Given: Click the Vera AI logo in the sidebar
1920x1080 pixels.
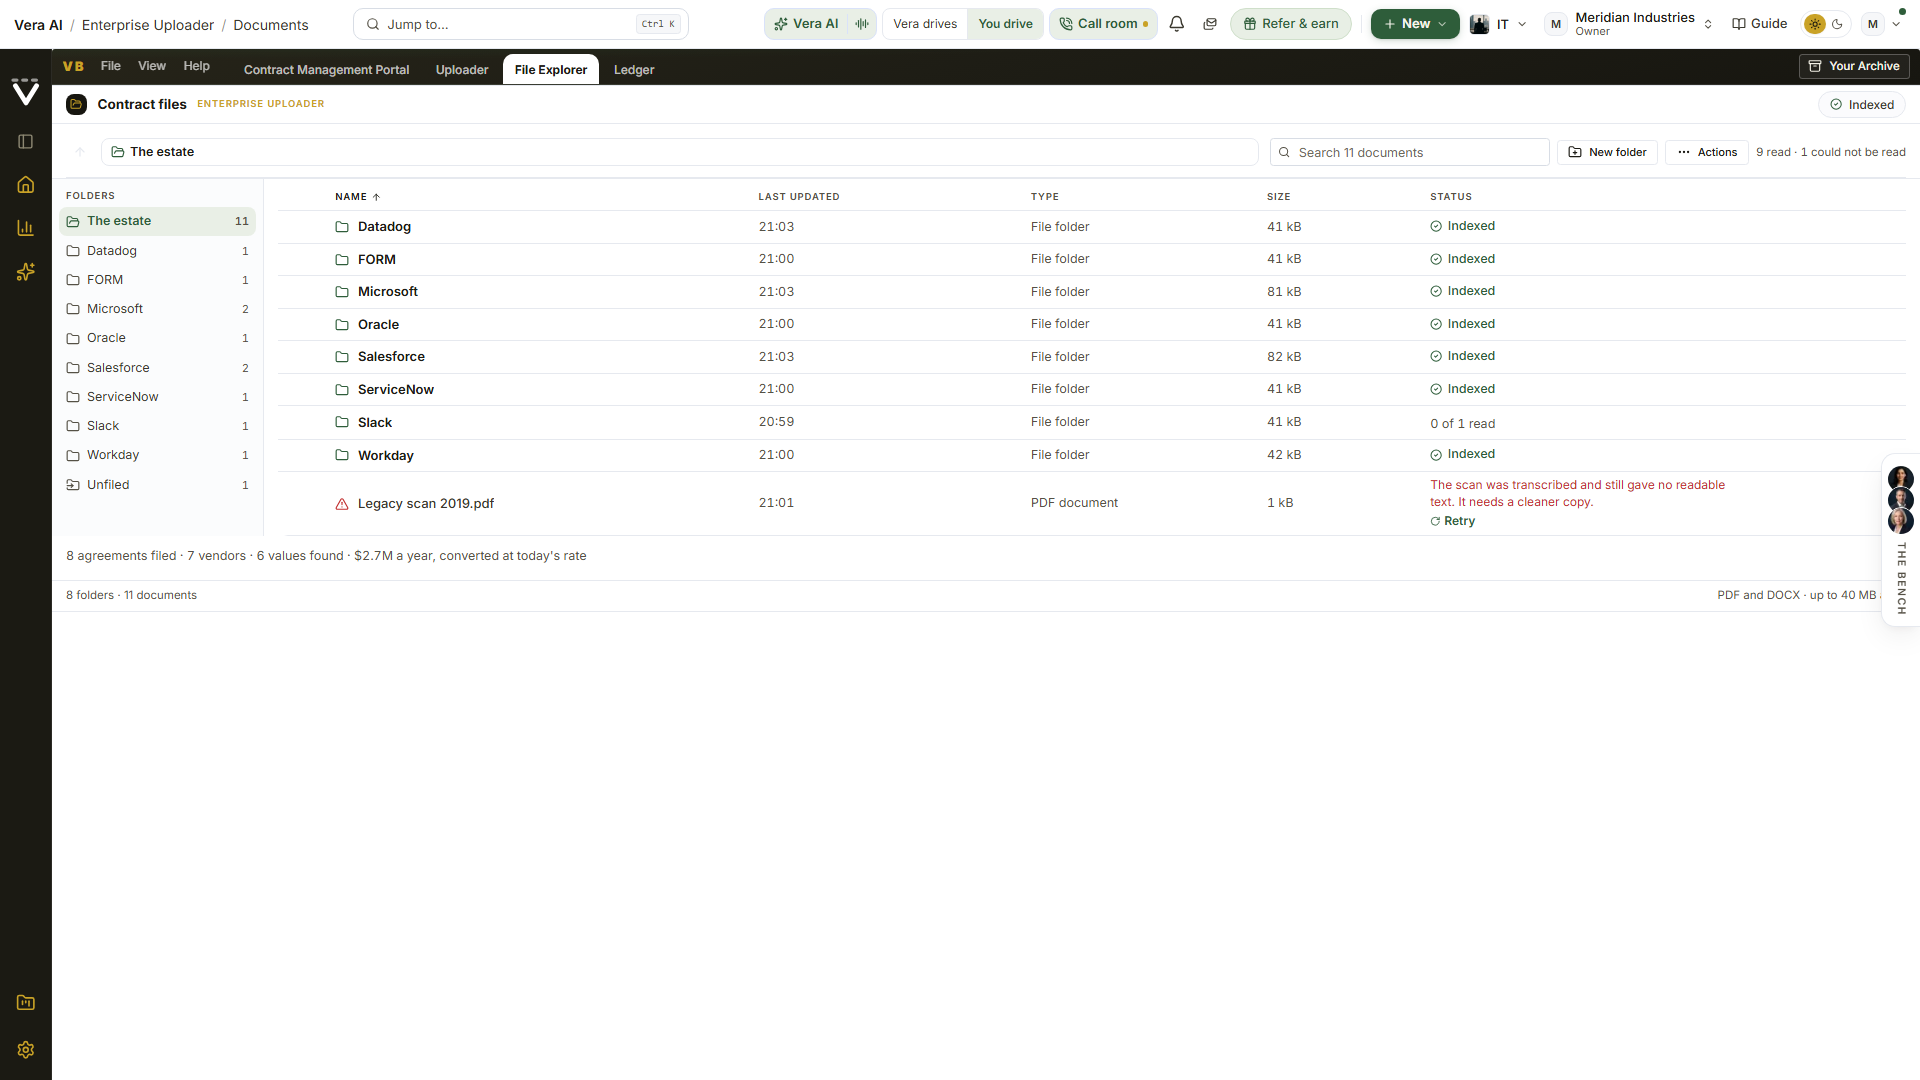Looking at the screenshot, I should point(26,91).
